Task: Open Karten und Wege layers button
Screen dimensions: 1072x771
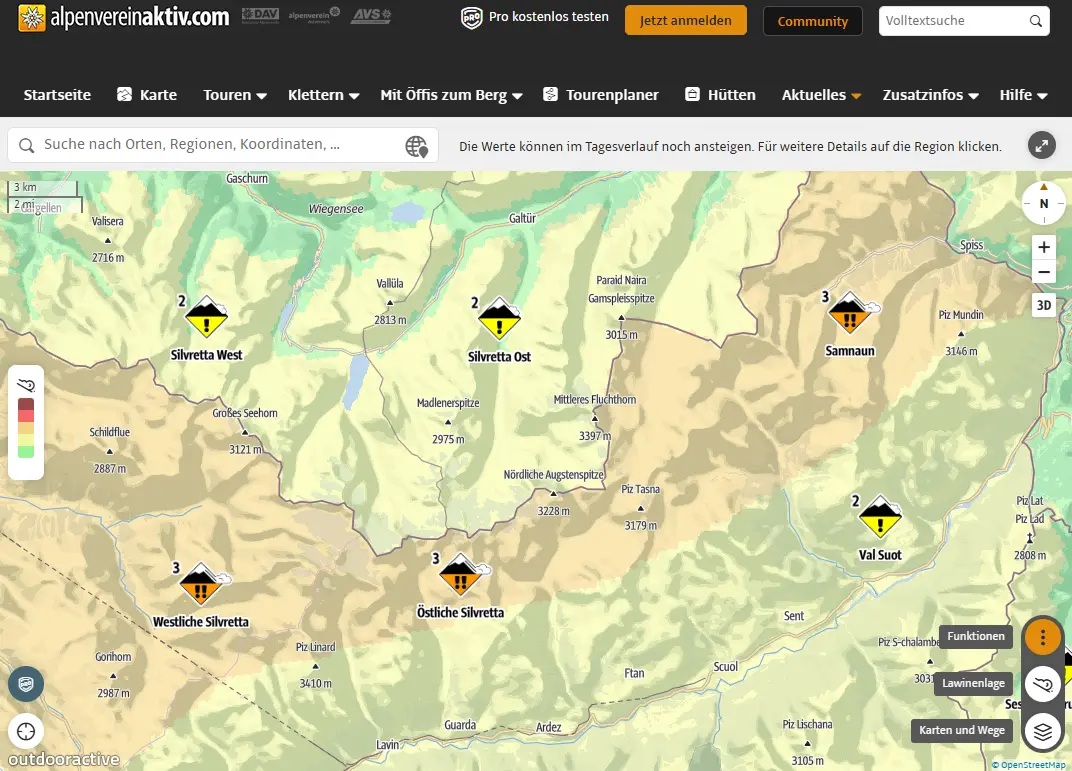Action: click(x=1043, y=731)
